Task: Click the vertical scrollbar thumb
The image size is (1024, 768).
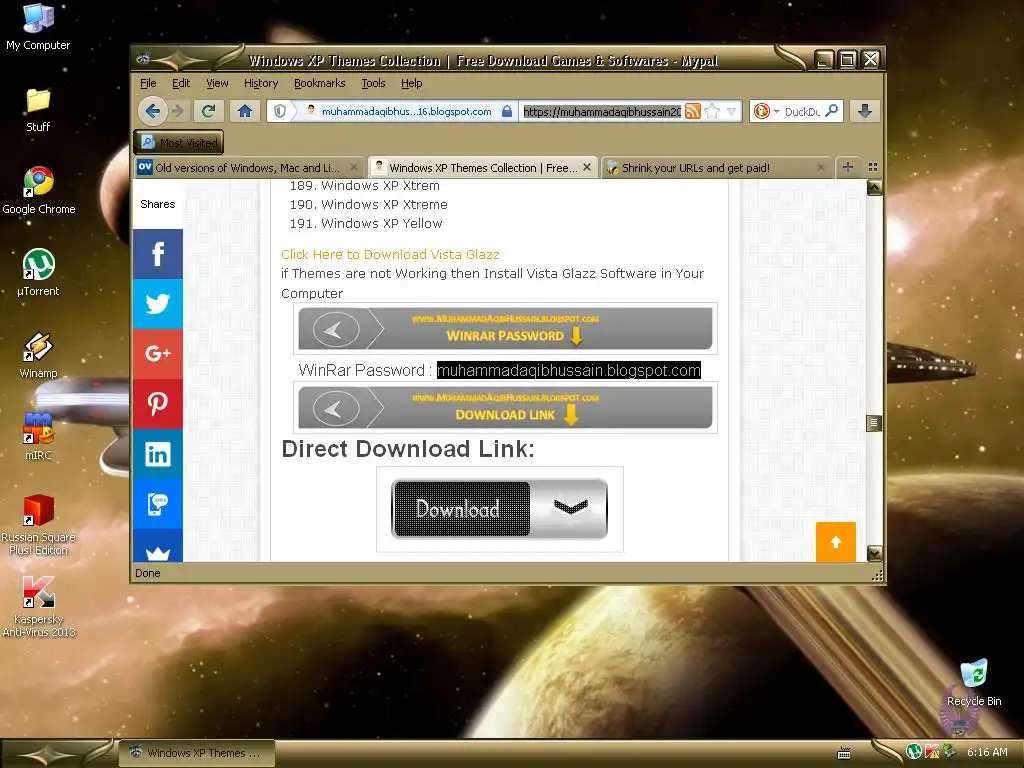Action: tap(874, 423)
